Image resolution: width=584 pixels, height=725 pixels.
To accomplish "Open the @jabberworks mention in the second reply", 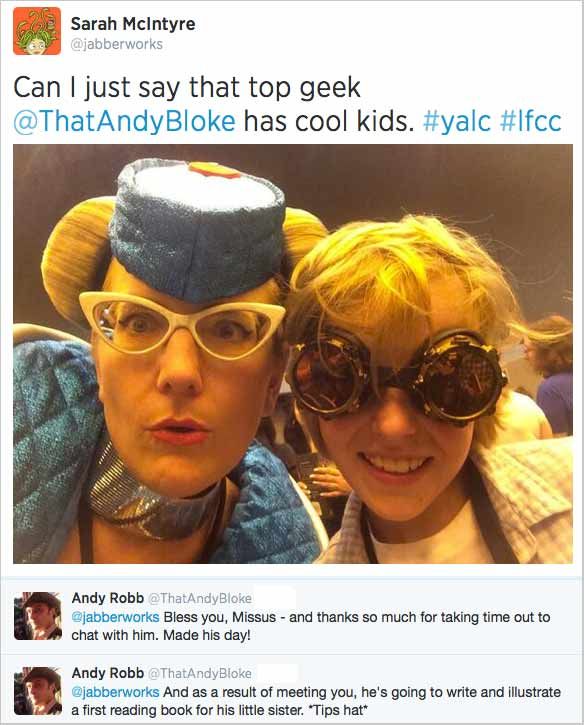I will pos(115,692).
